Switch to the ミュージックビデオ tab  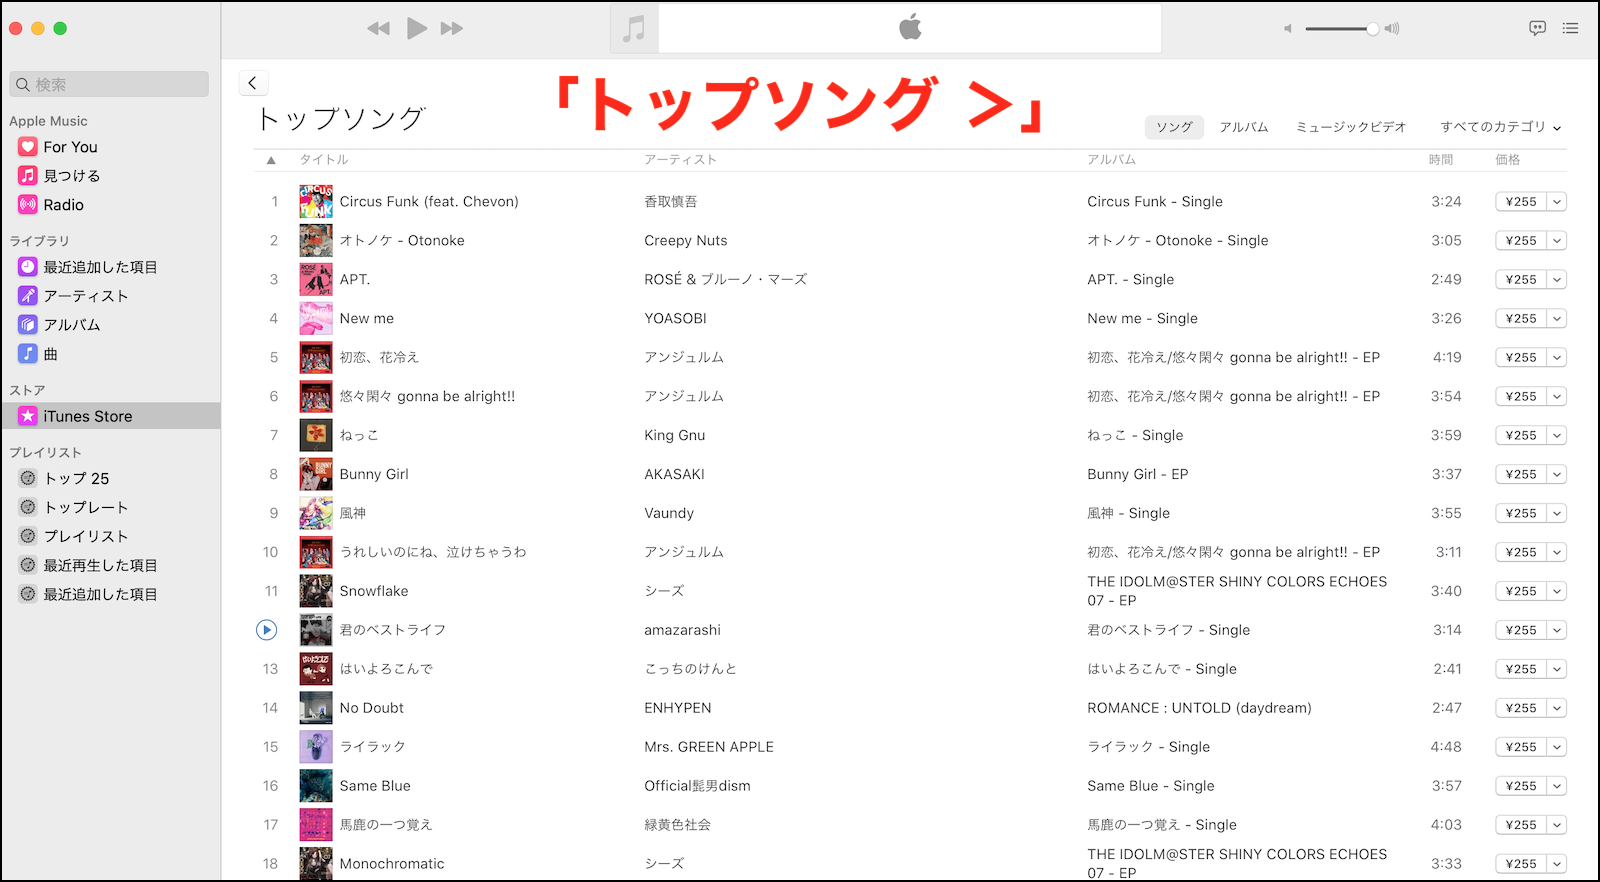[1351, 127]
